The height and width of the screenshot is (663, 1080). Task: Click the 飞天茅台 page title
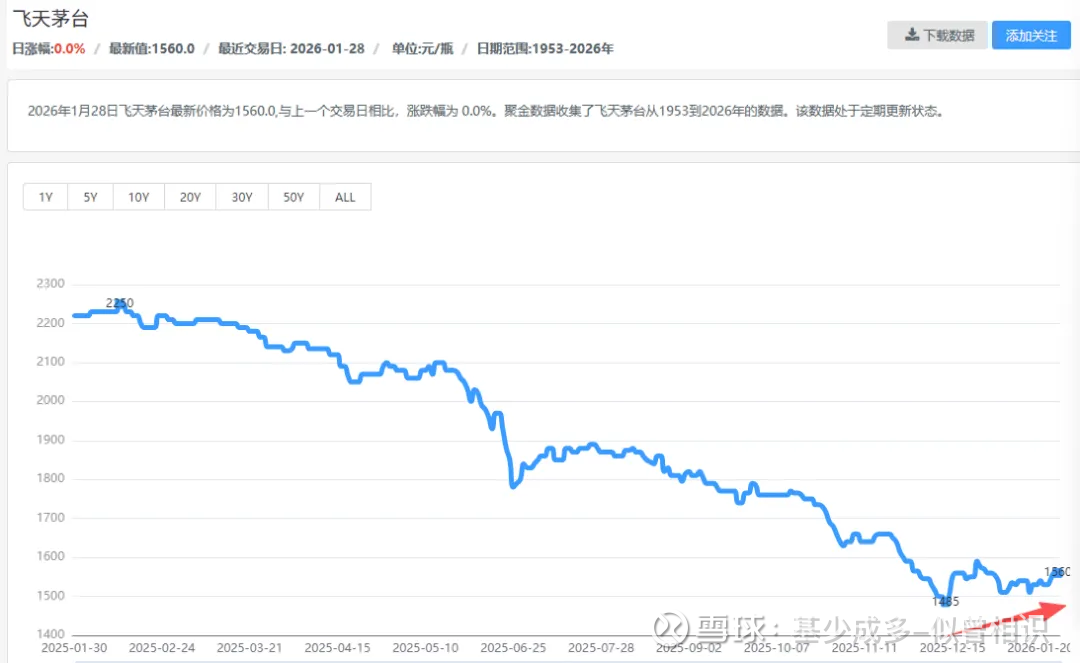(51, 19)
